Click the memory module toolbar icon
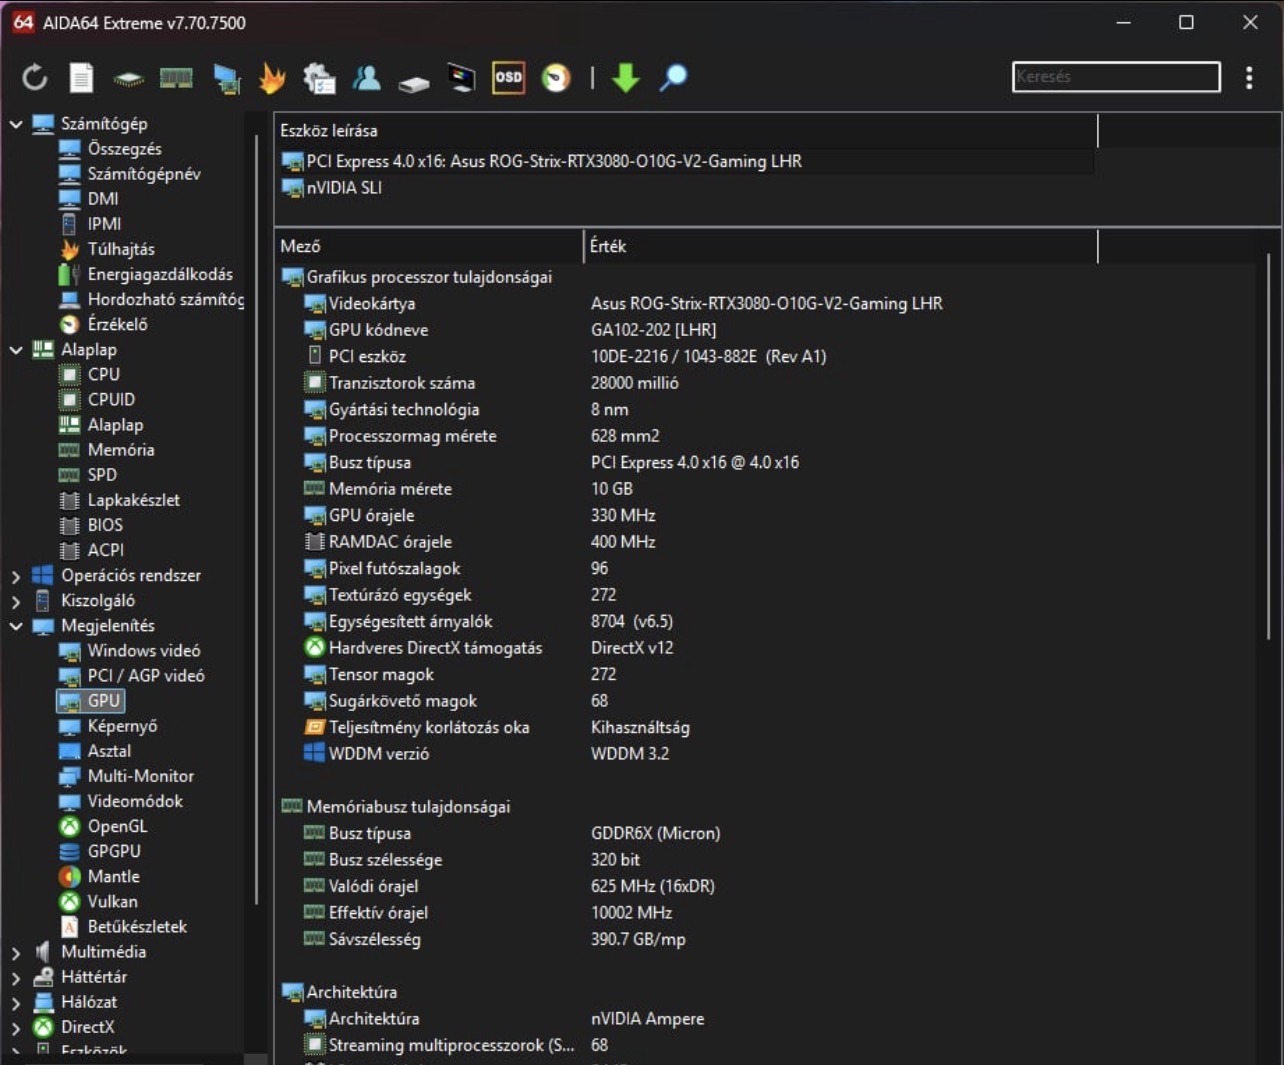The width and height of the screenshot is (1284, 1065). point(176,77)
